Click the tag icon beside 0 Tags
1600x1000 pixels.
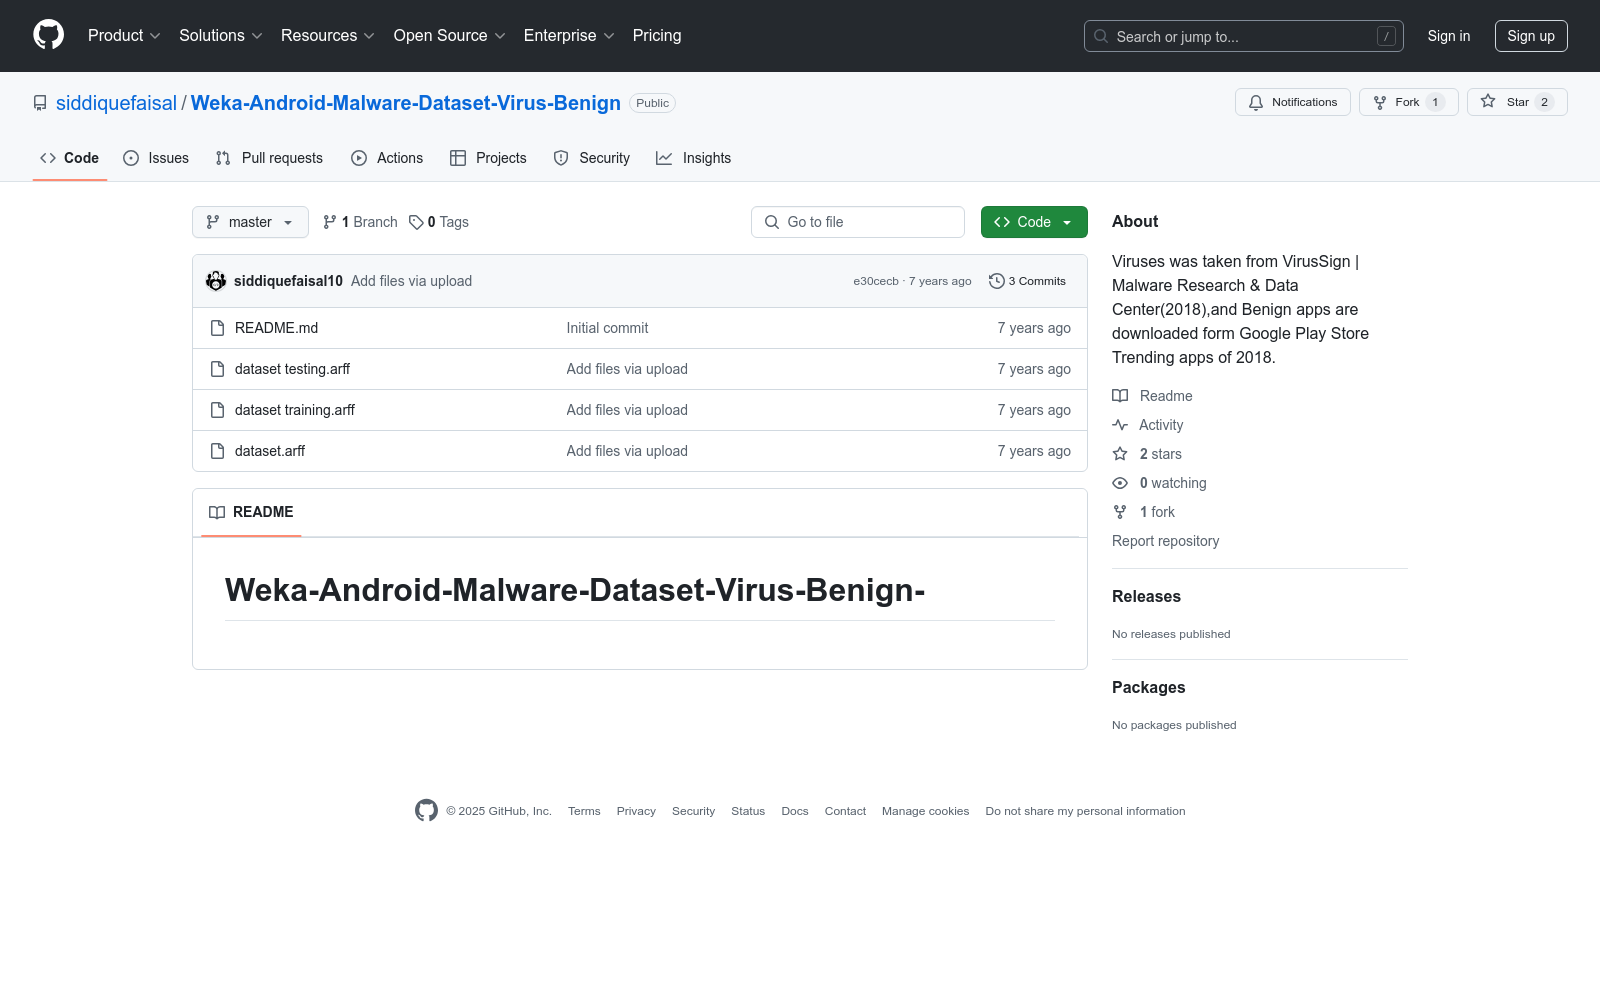coord(416,222)
